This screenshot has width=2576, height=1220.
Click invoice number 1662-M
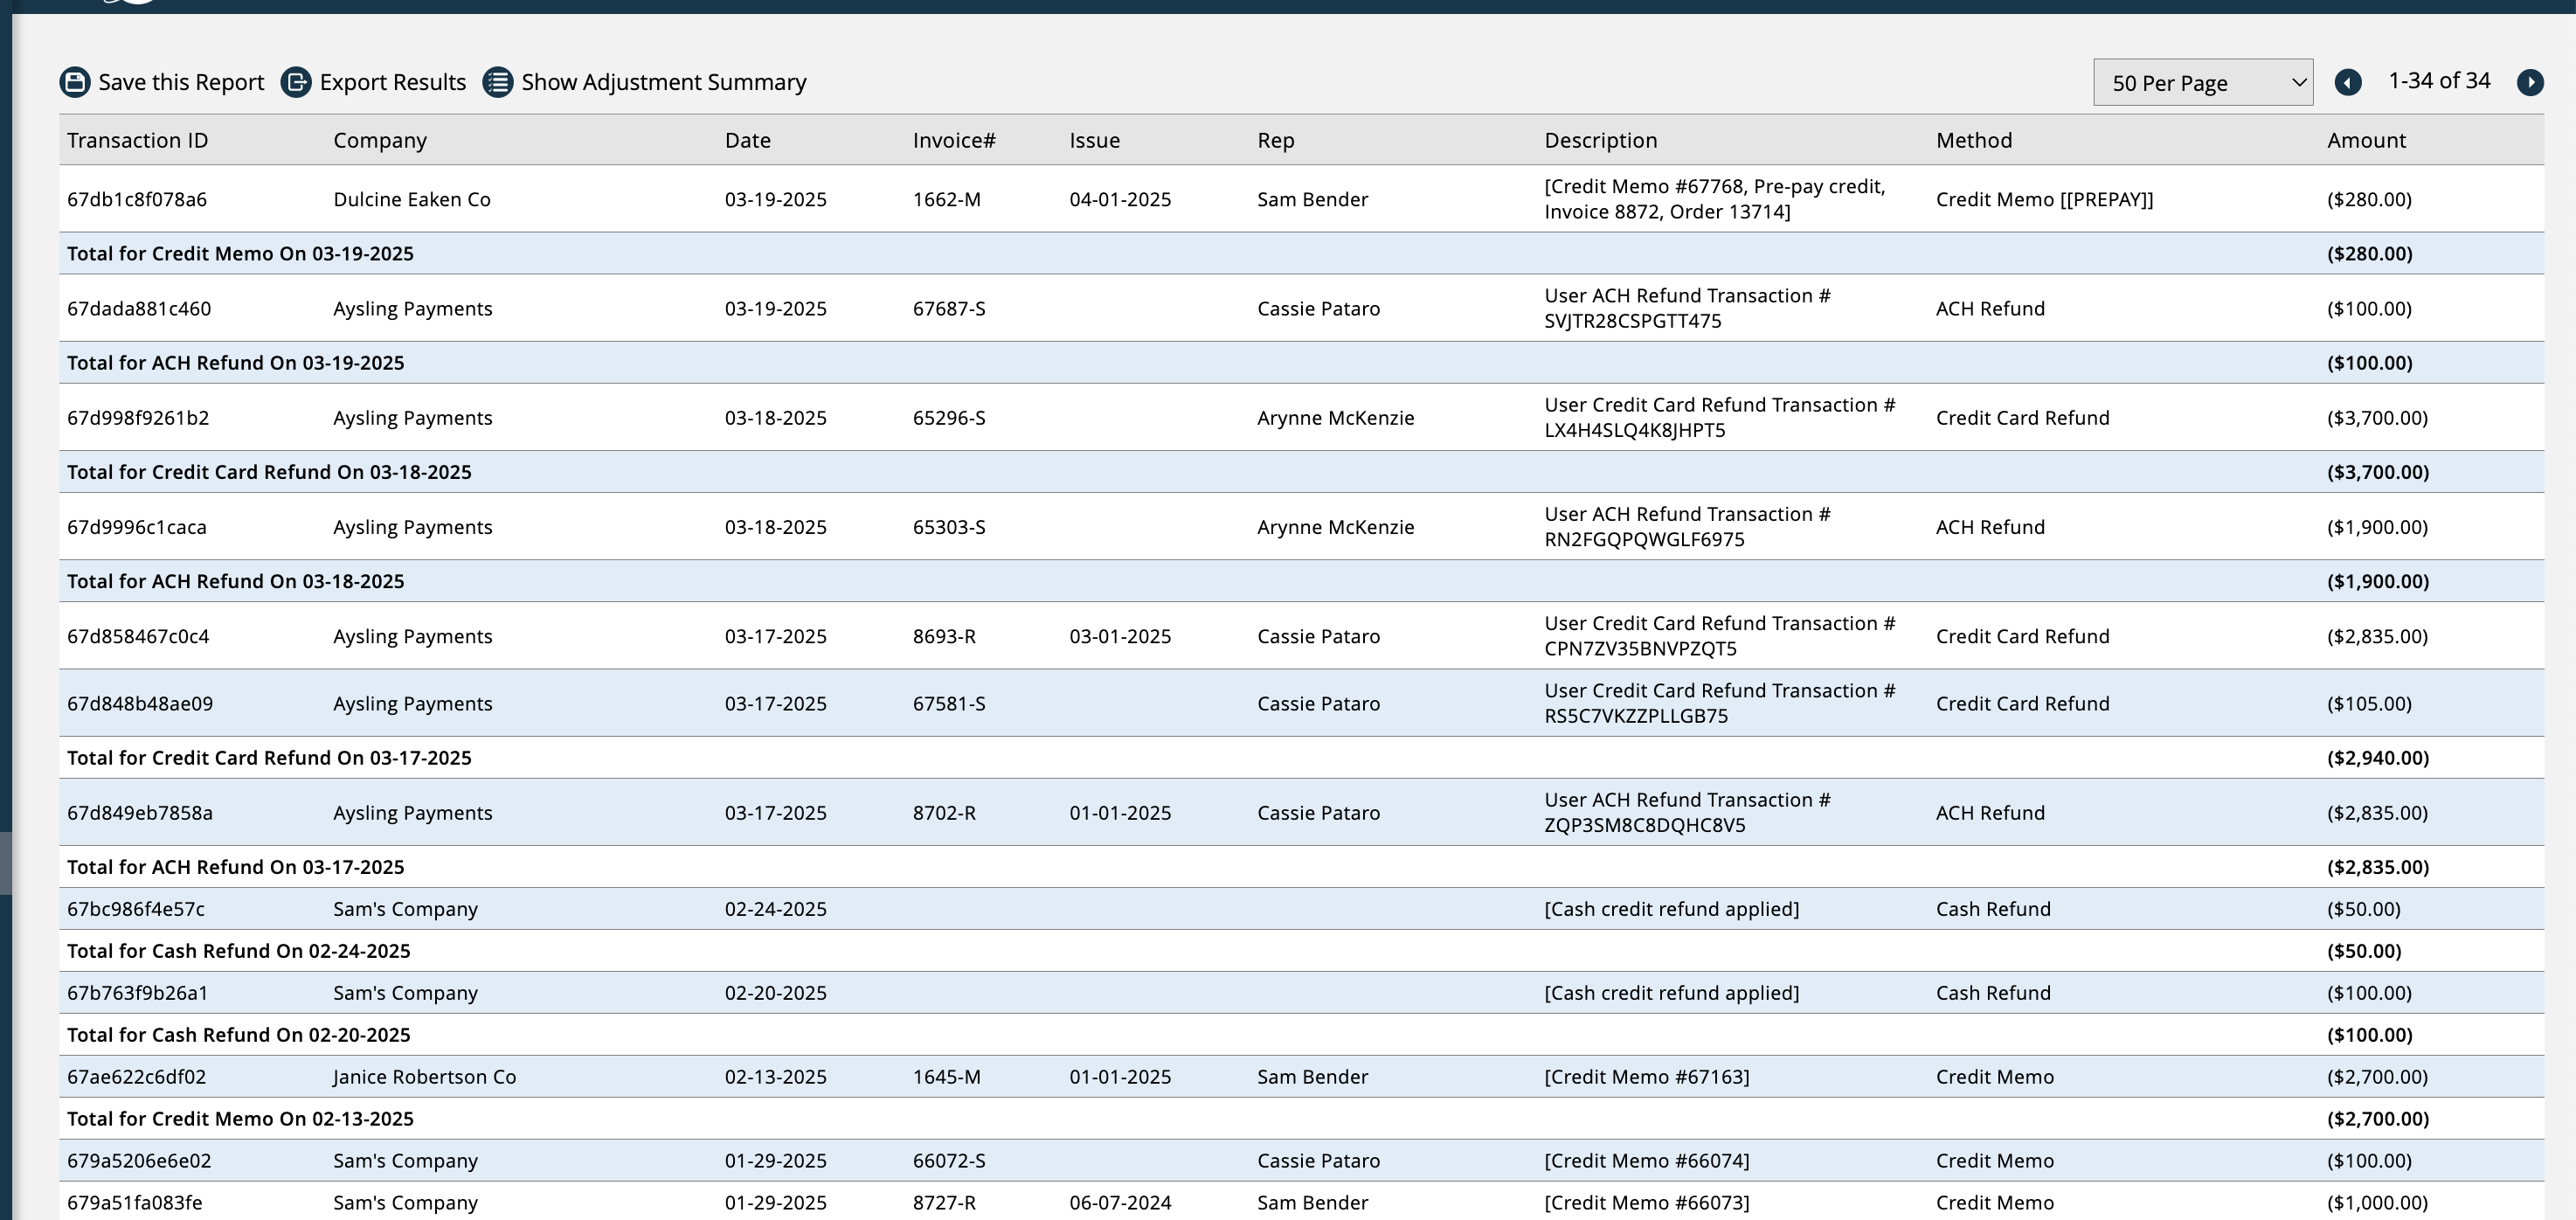(947, 199)
